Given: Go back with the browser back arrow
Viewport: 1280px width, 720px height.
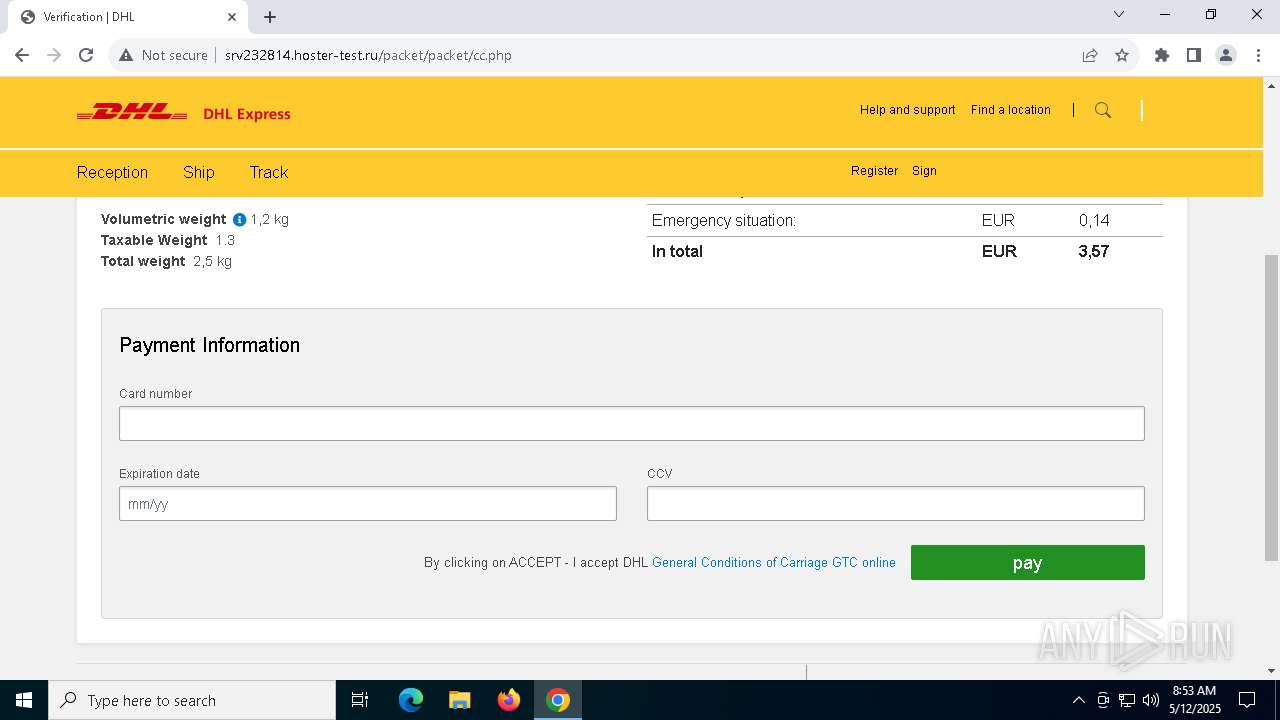Looking at the screenshot, I should point(22,55).
